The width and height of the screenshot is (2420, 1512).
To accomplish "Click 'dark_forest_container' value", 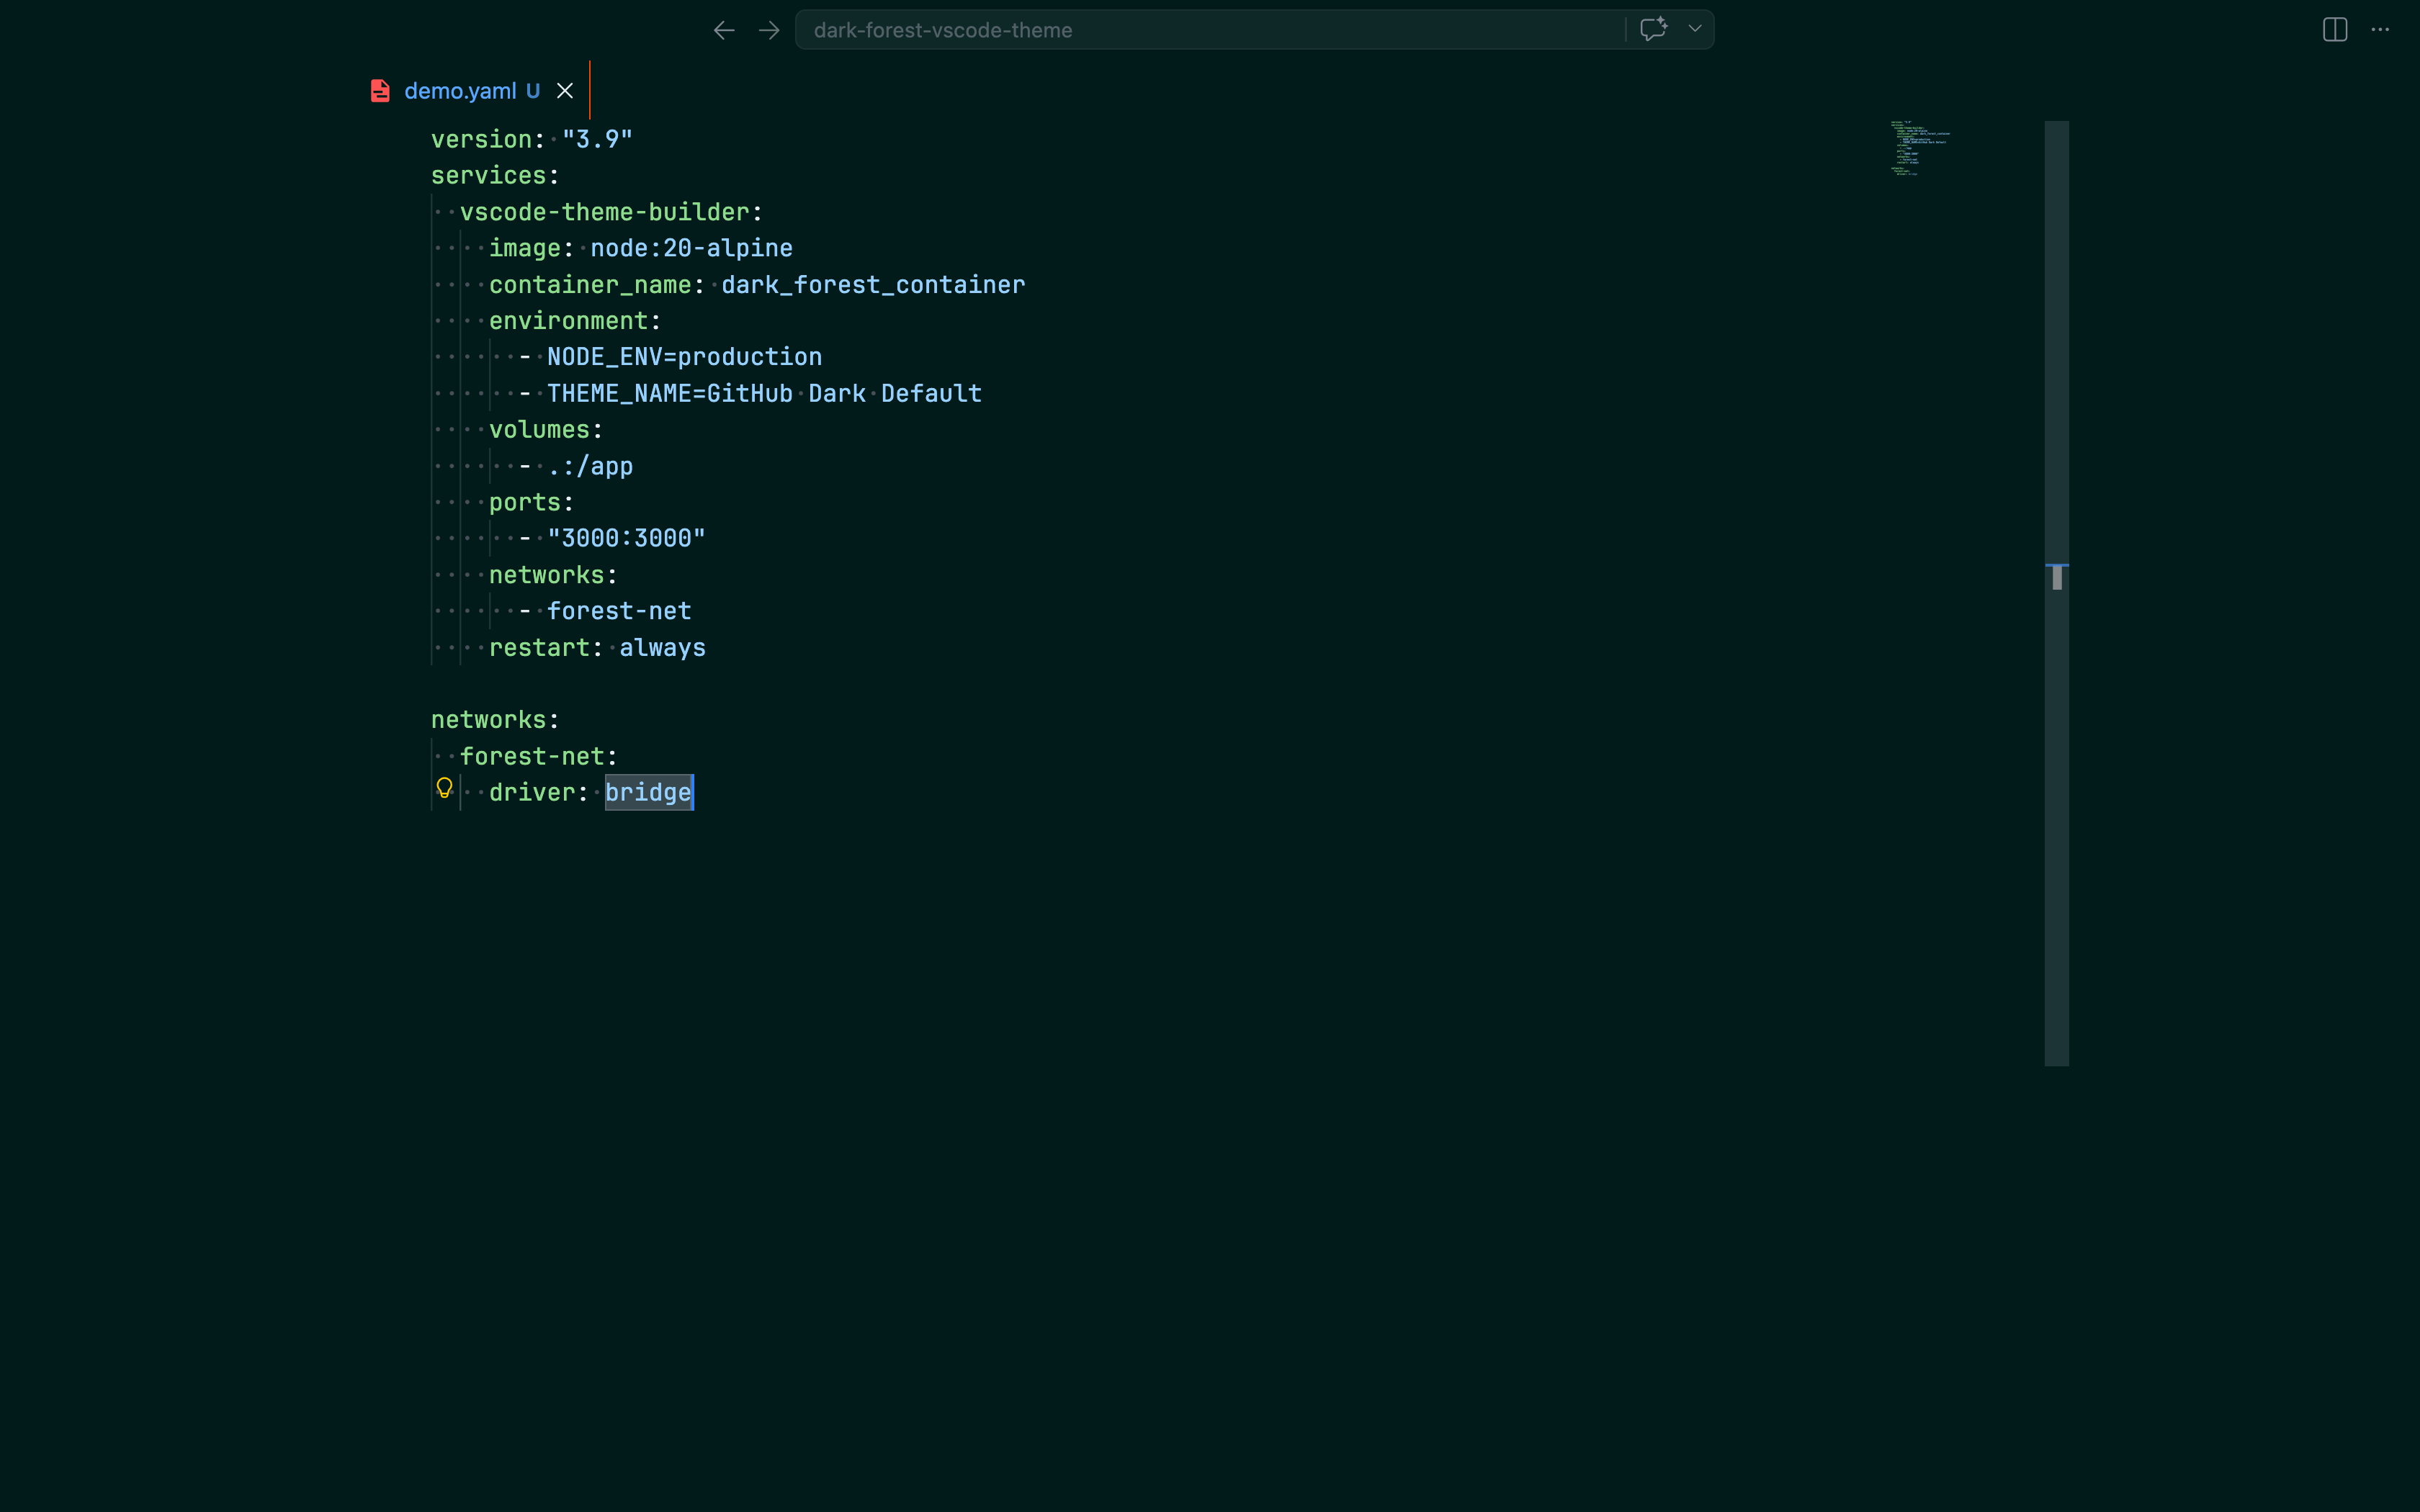I will (873, 285).
